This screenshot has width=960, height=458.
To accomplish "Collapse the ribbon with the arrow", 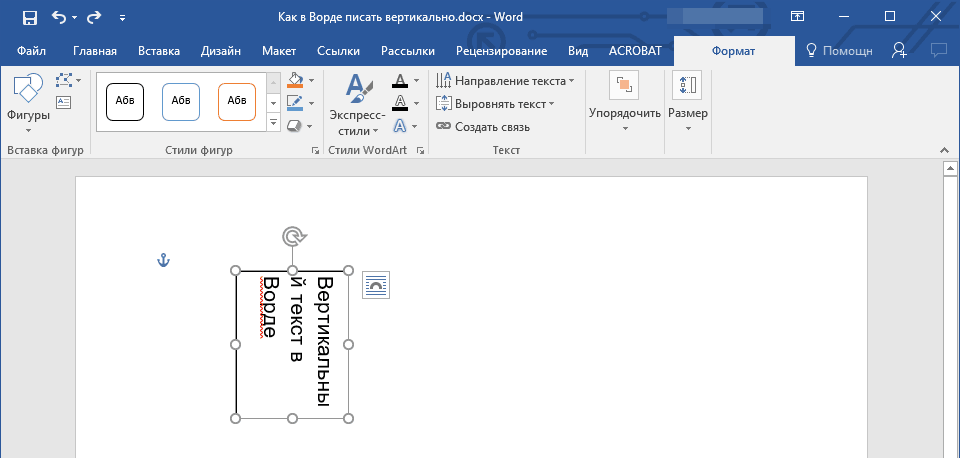I will click(x=944, y=151).
